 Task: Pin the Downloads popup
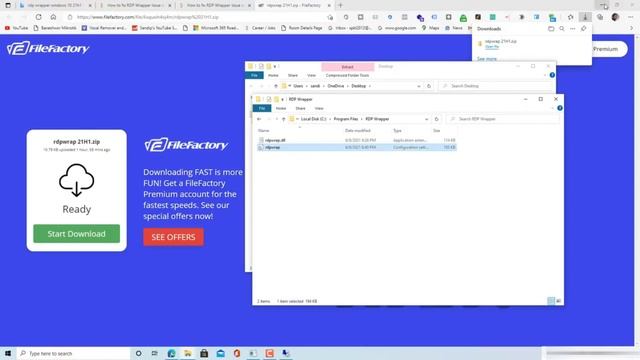pyautogui.click(x=584, y=29)
